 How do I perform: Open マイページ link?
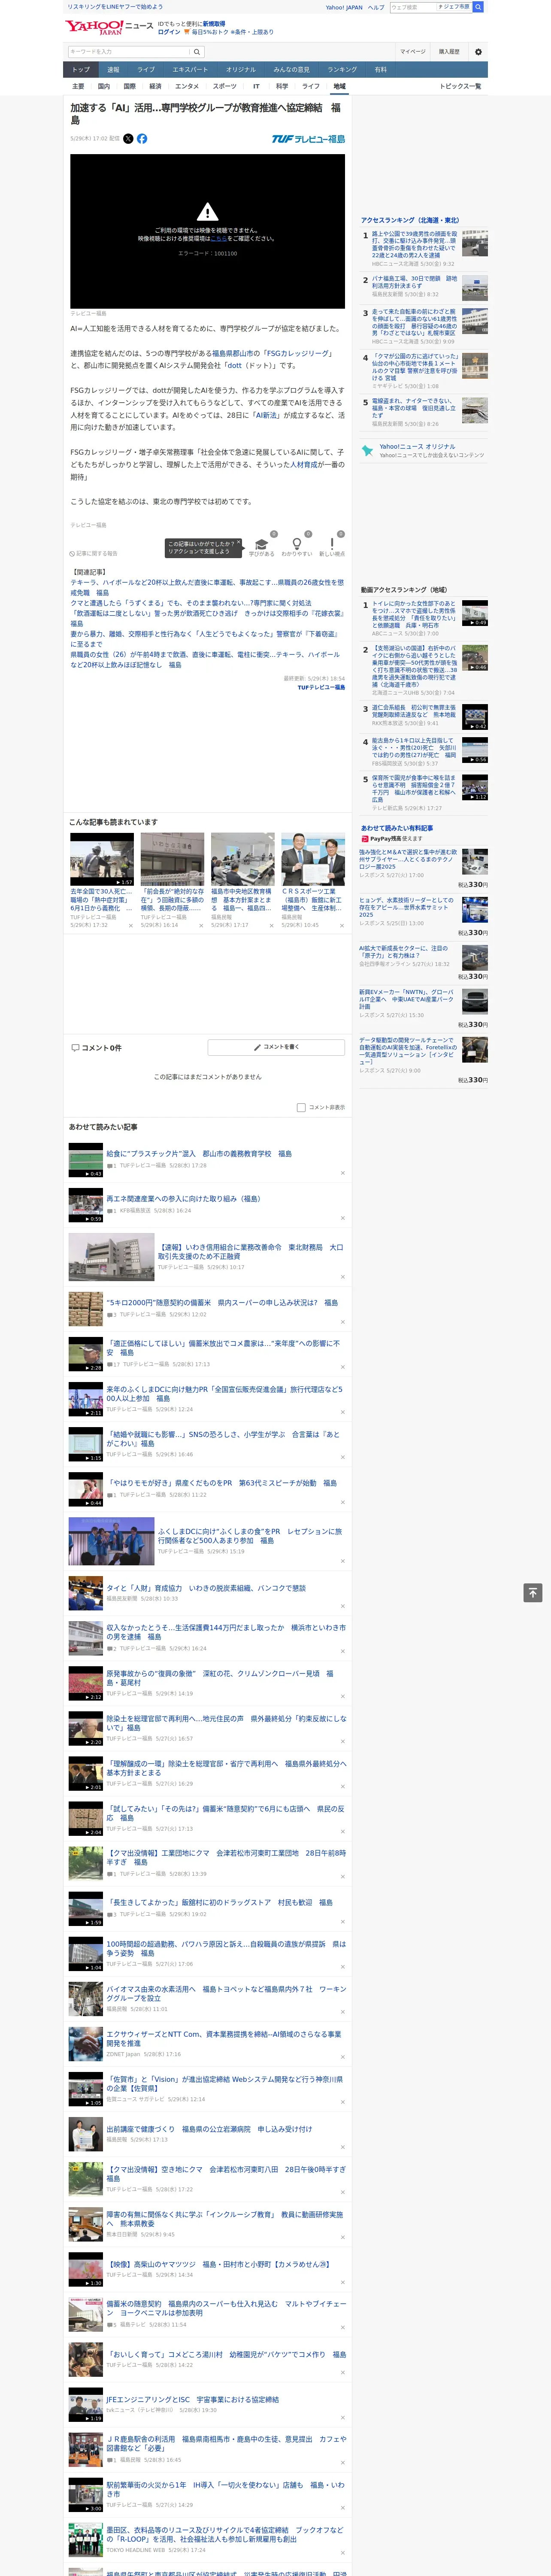tap(413, 52)
